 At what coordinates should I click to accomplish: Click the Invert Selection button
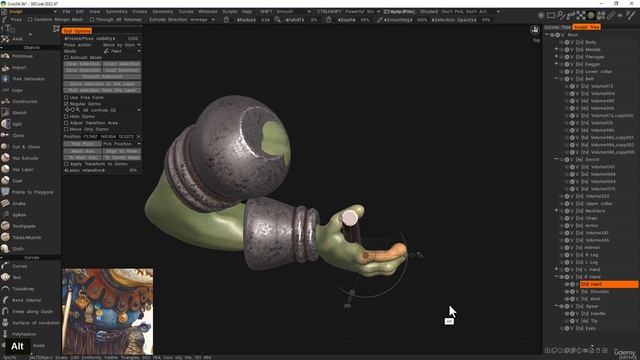[x=122, y=64]
